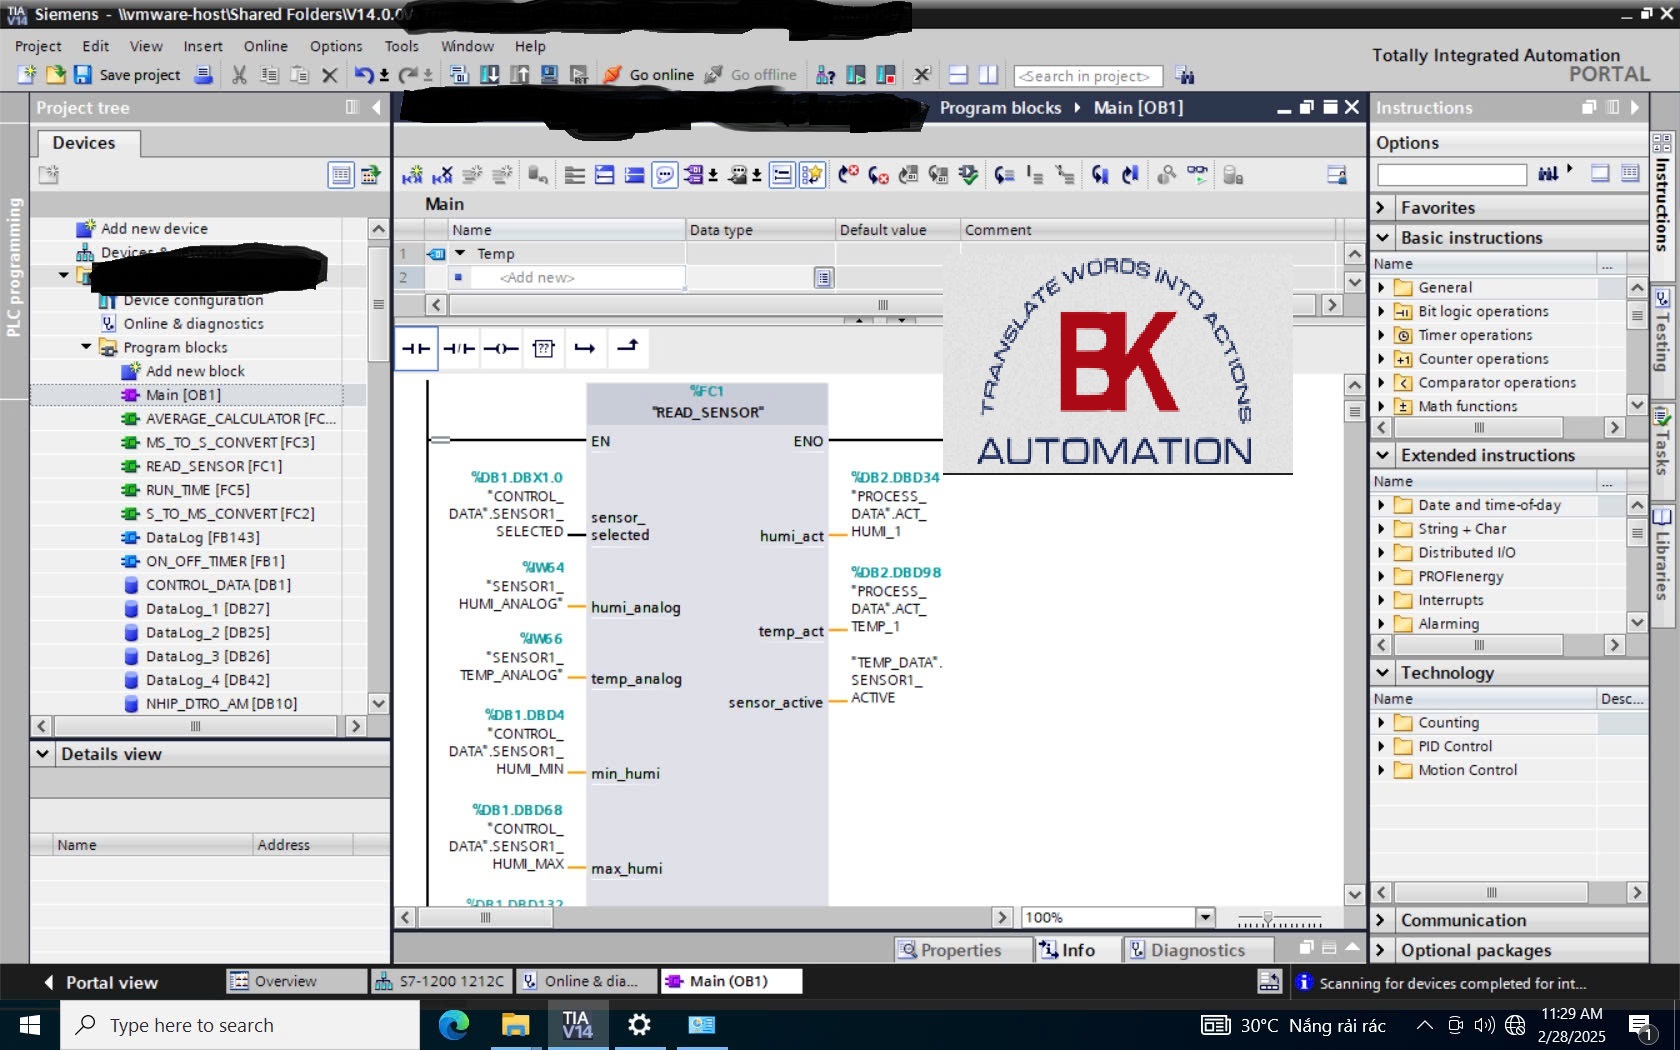Viewport: 1680px width, 1050px height.
Task: Click the Cut scissors icon
Action: (239, 75)
